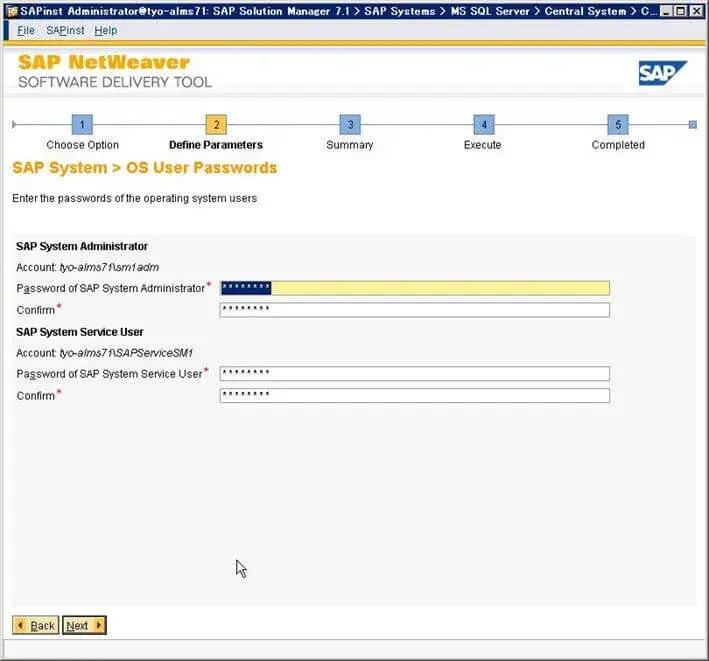The image size is (709, 661).
Task: Click the Back button
Action: coord(36,625)
